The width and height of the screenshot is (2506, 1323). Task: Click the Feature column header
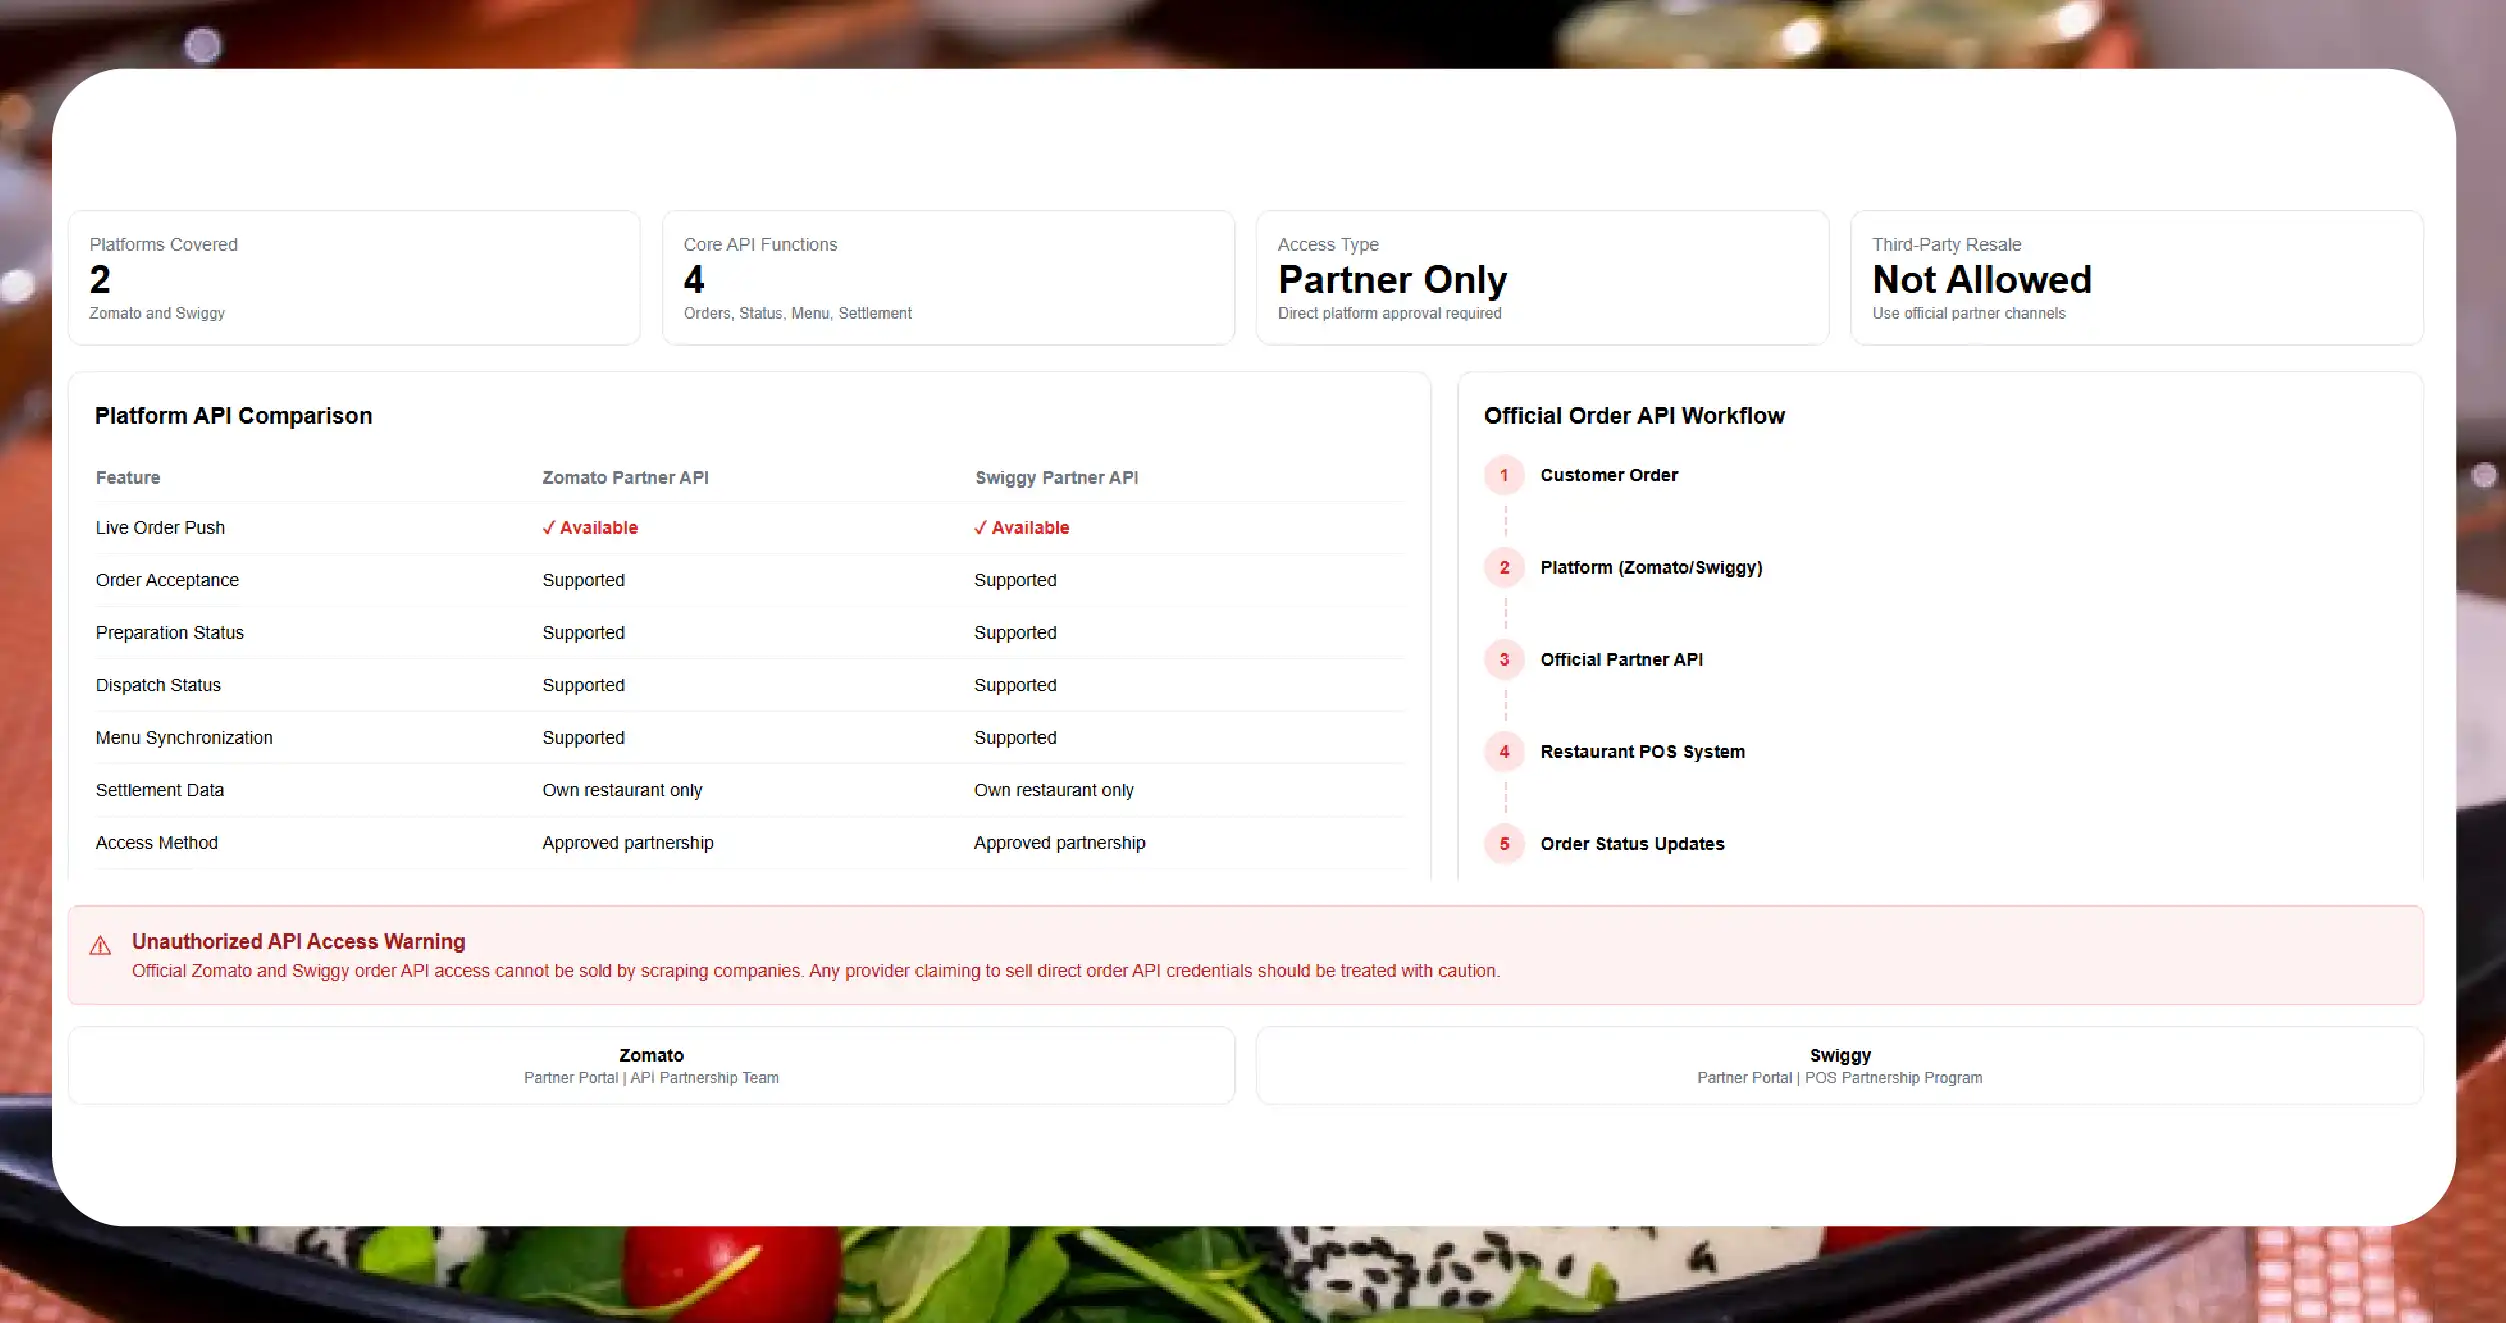[x=128, y=478]
